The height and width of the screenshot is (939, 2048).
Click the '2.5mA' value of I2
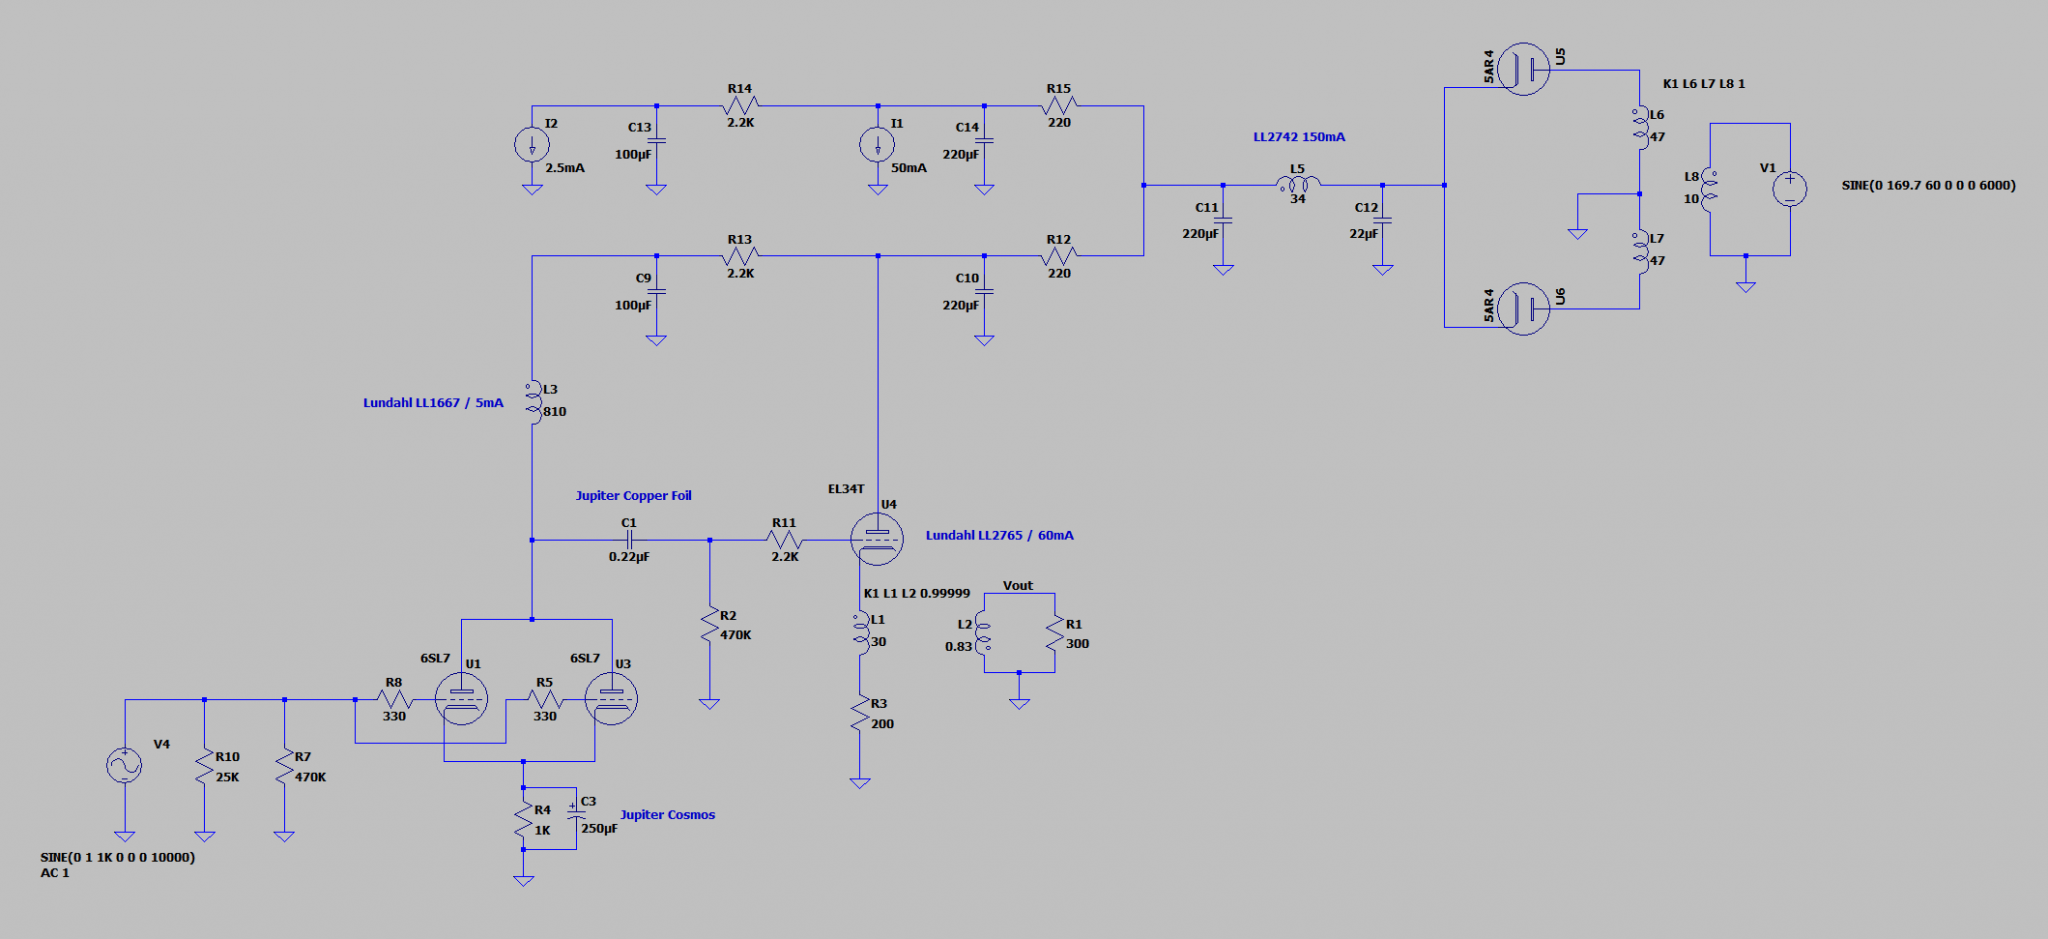(x=565, y=168)
